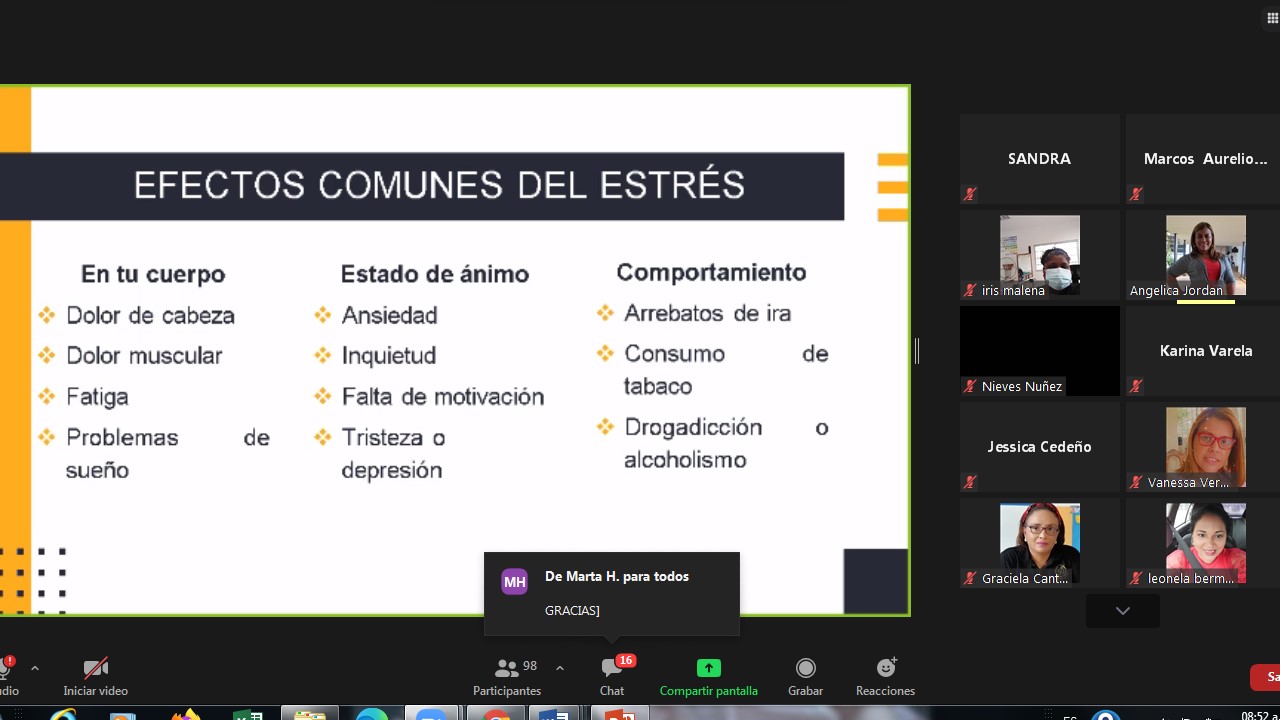
Task: Click the gallery view grid icon
Action: point(1272,18)
